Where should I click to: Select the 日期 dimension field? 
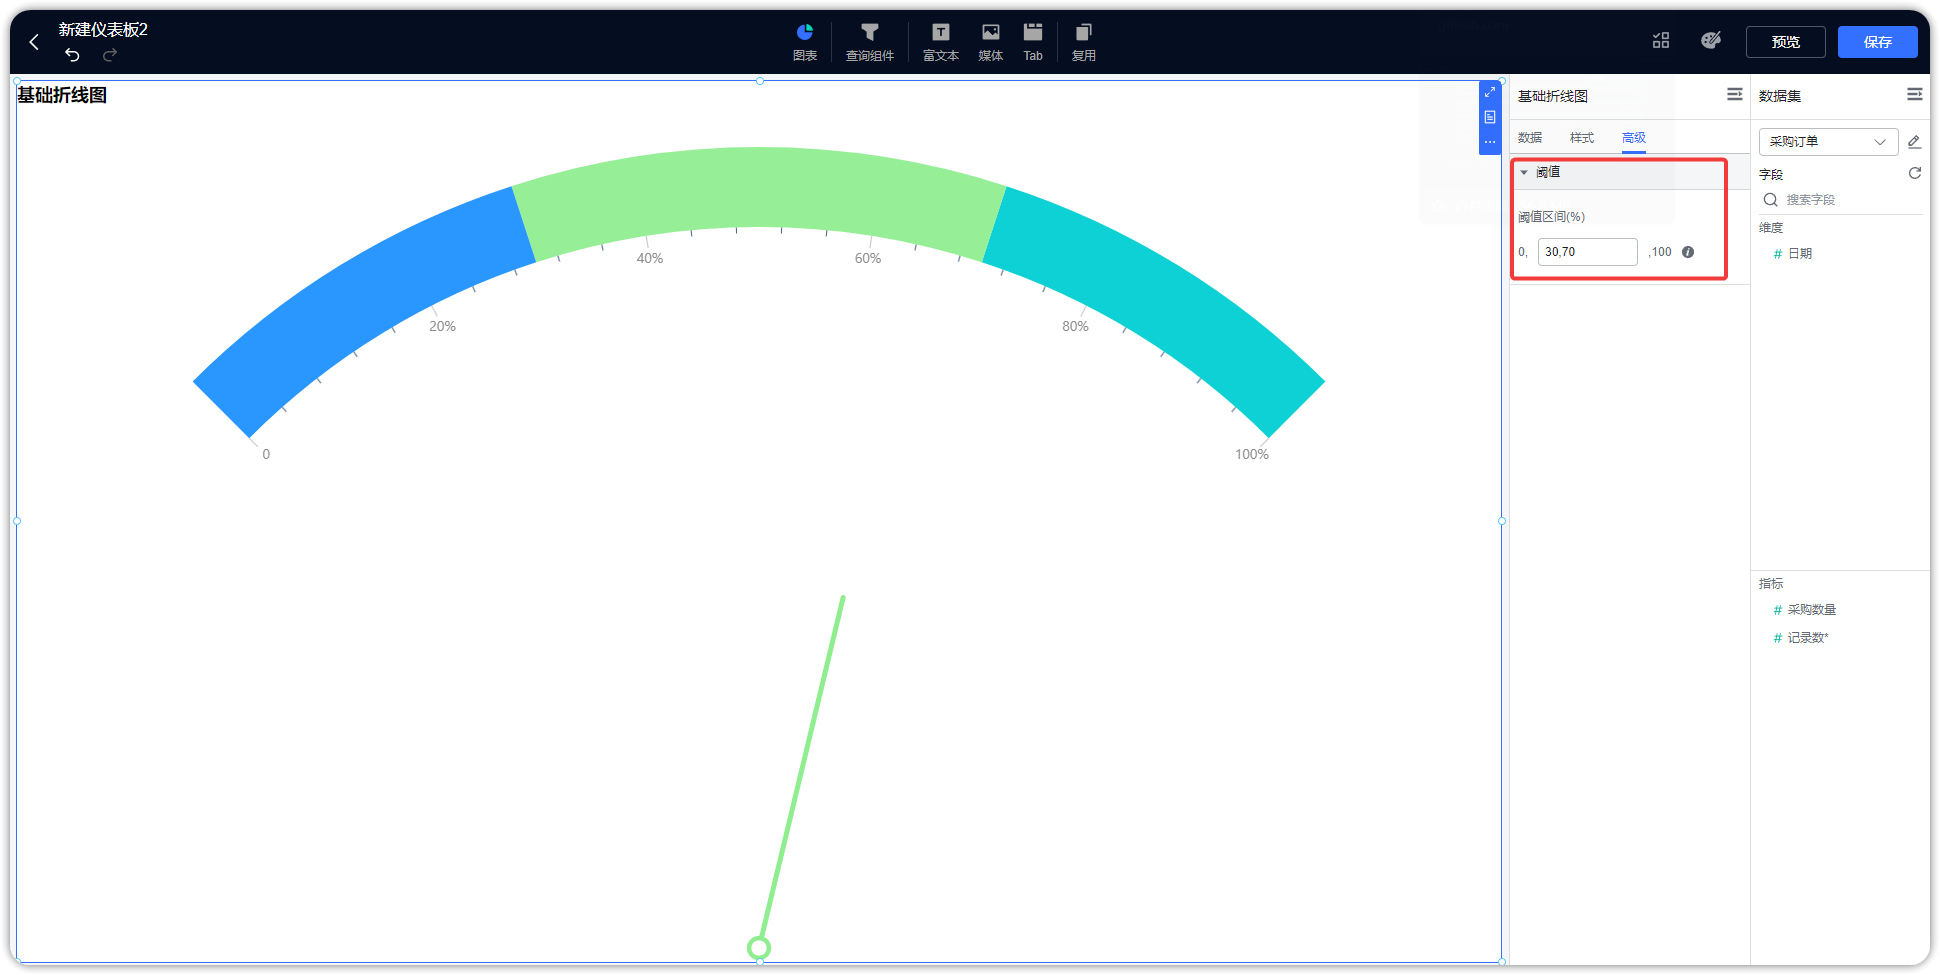(1800, 254)
